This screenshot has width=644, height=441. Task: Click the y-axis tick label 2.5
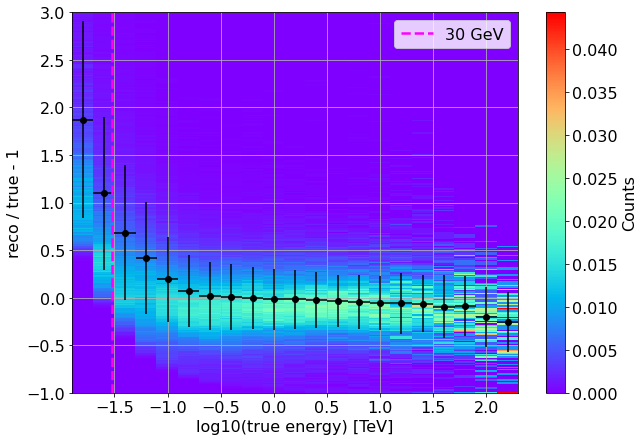coord(52,61)
